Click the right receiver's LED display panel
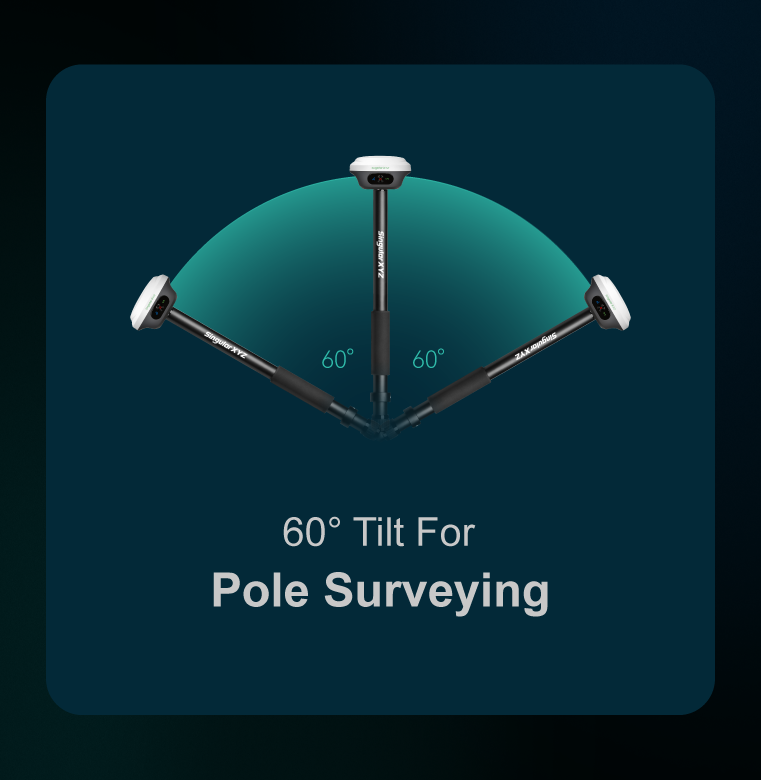The width and height of the screenshot is (761, 780). (601, 307)
